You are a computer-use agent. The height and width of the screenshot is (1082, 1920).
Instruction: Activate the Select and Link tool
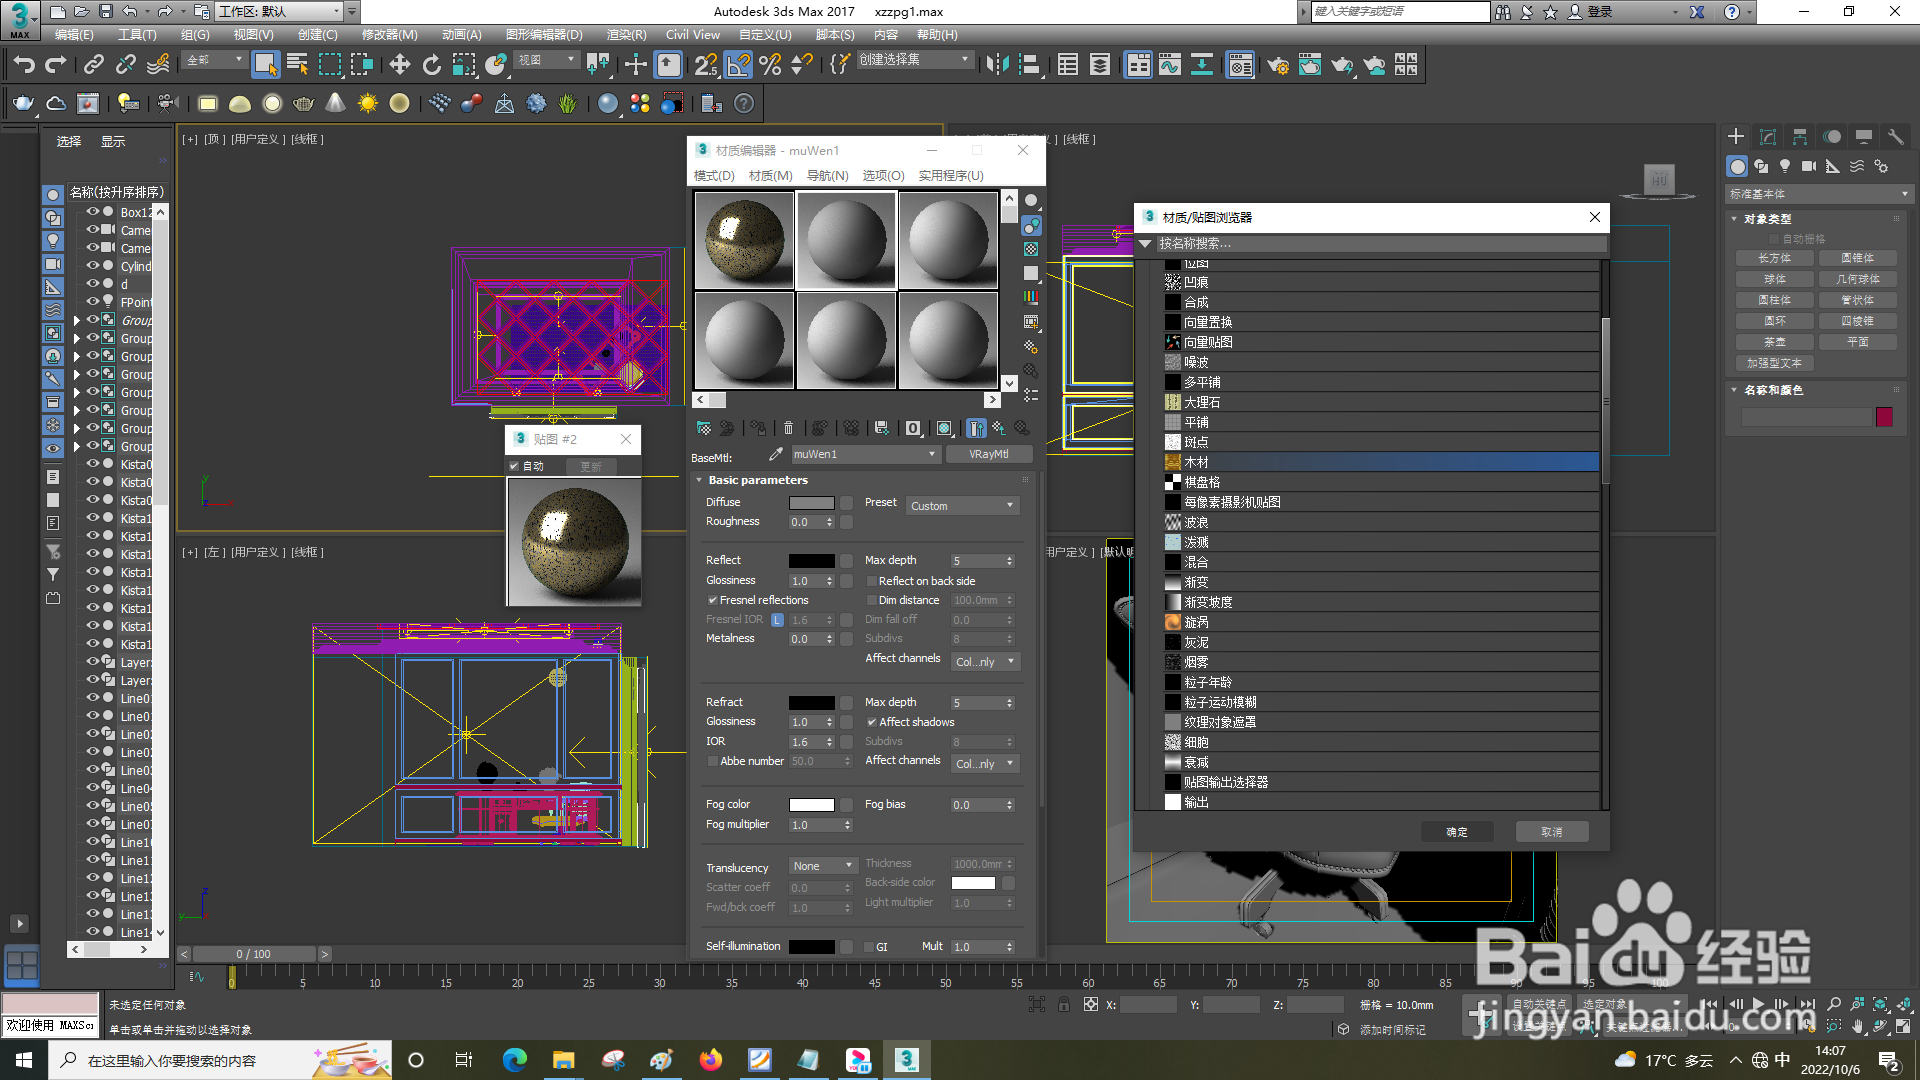[93, 65]
